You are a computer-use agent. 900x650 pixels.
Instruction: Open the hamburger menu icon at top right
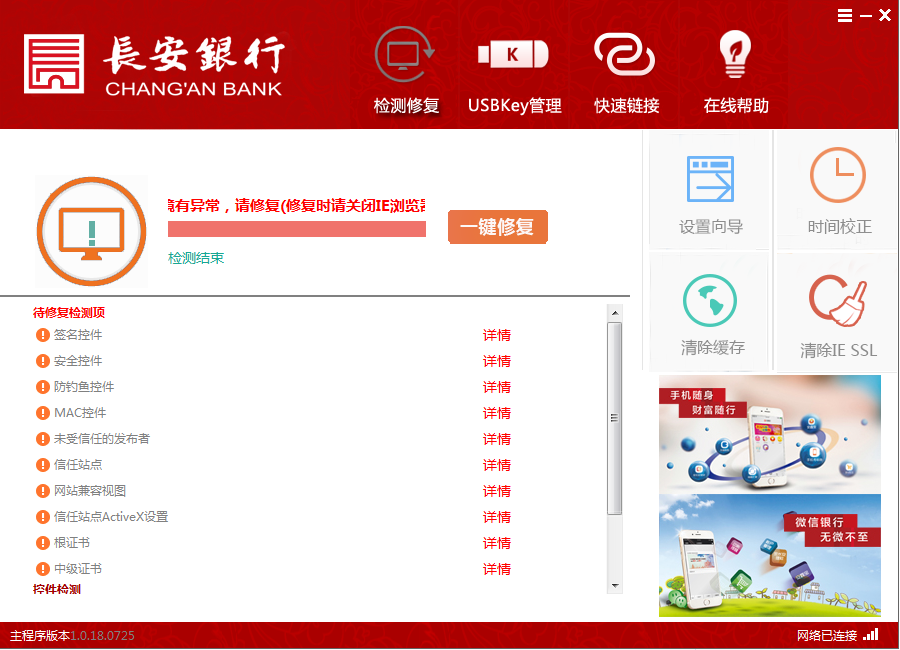tap(844, 16)
